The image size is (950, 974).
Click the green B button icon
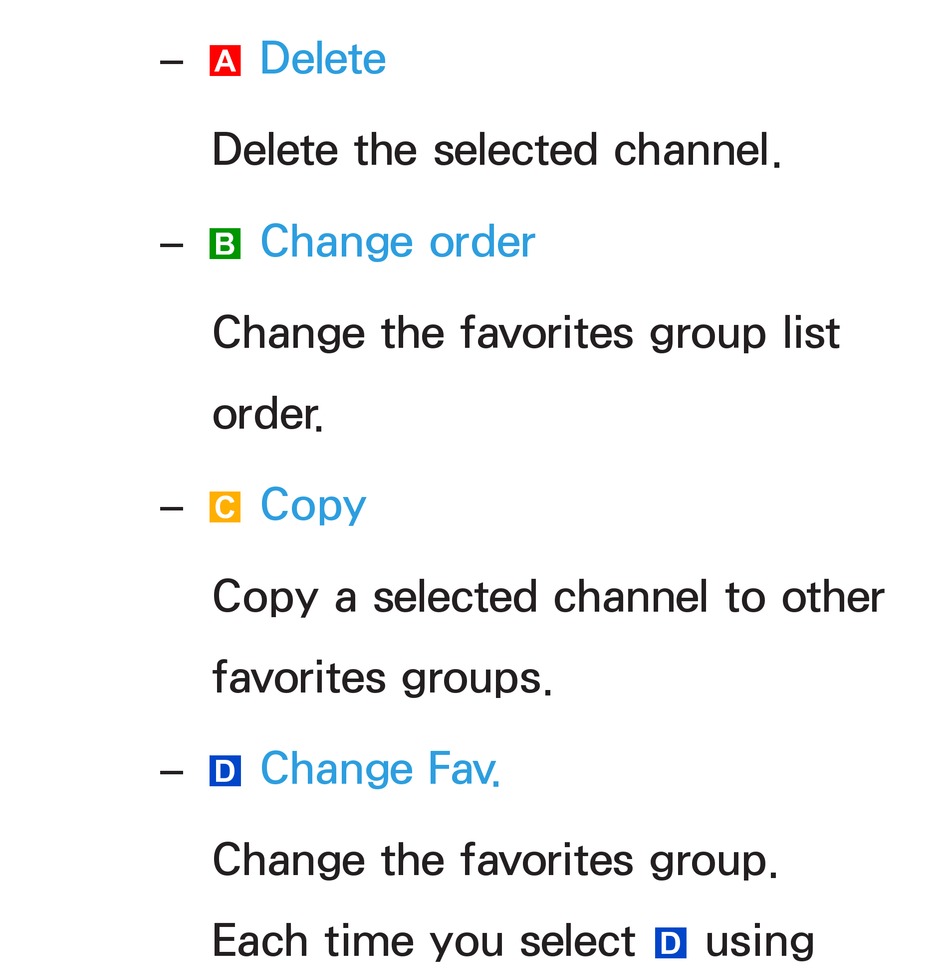(225, 244)
